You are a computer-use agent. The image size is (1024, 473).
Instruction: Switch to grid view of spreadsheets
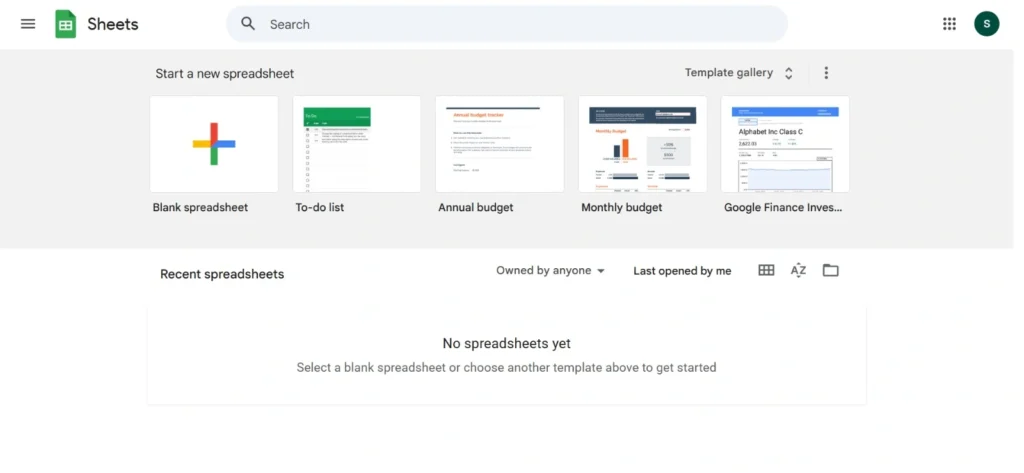coord(766,270)
